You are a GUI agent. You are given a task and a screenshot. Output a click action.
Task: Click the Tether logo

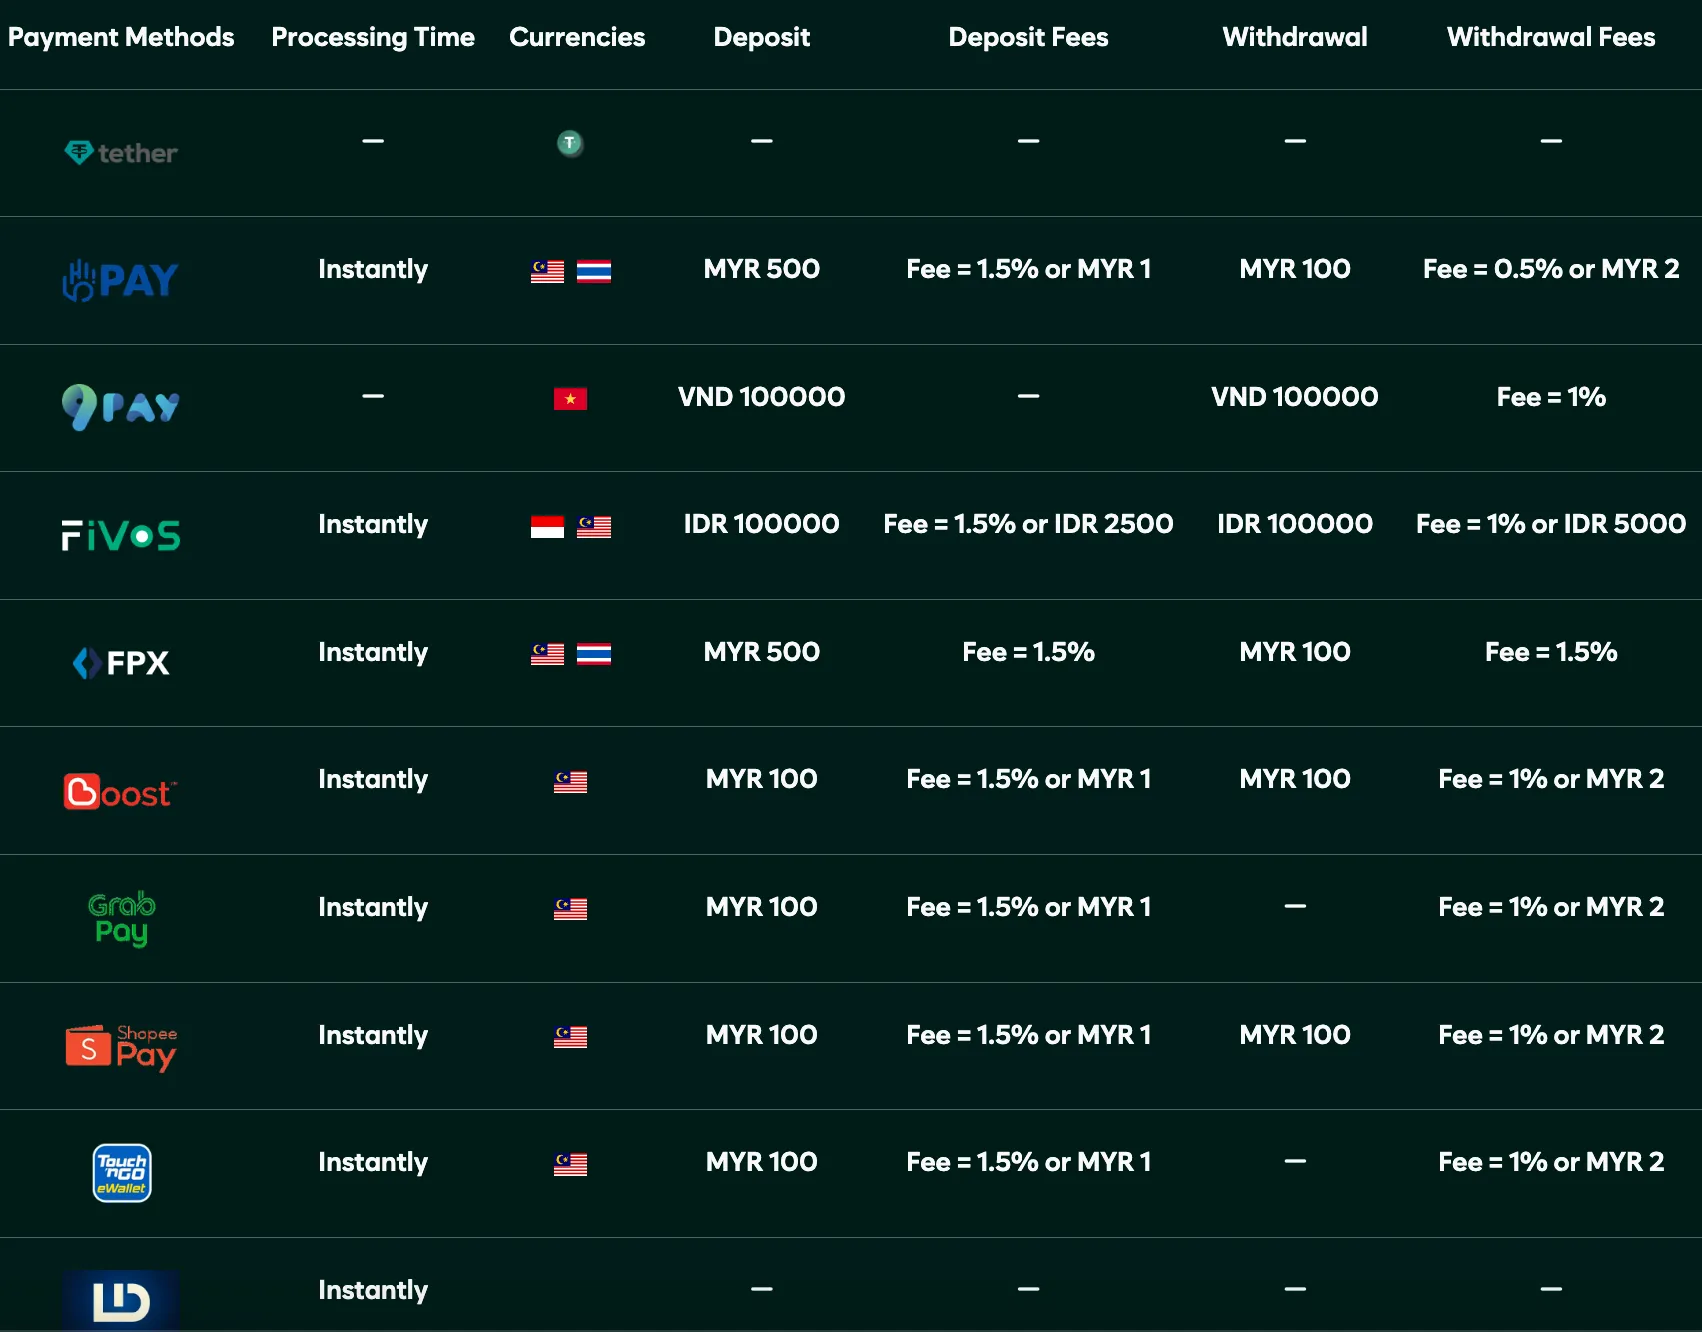click(121, 153)
